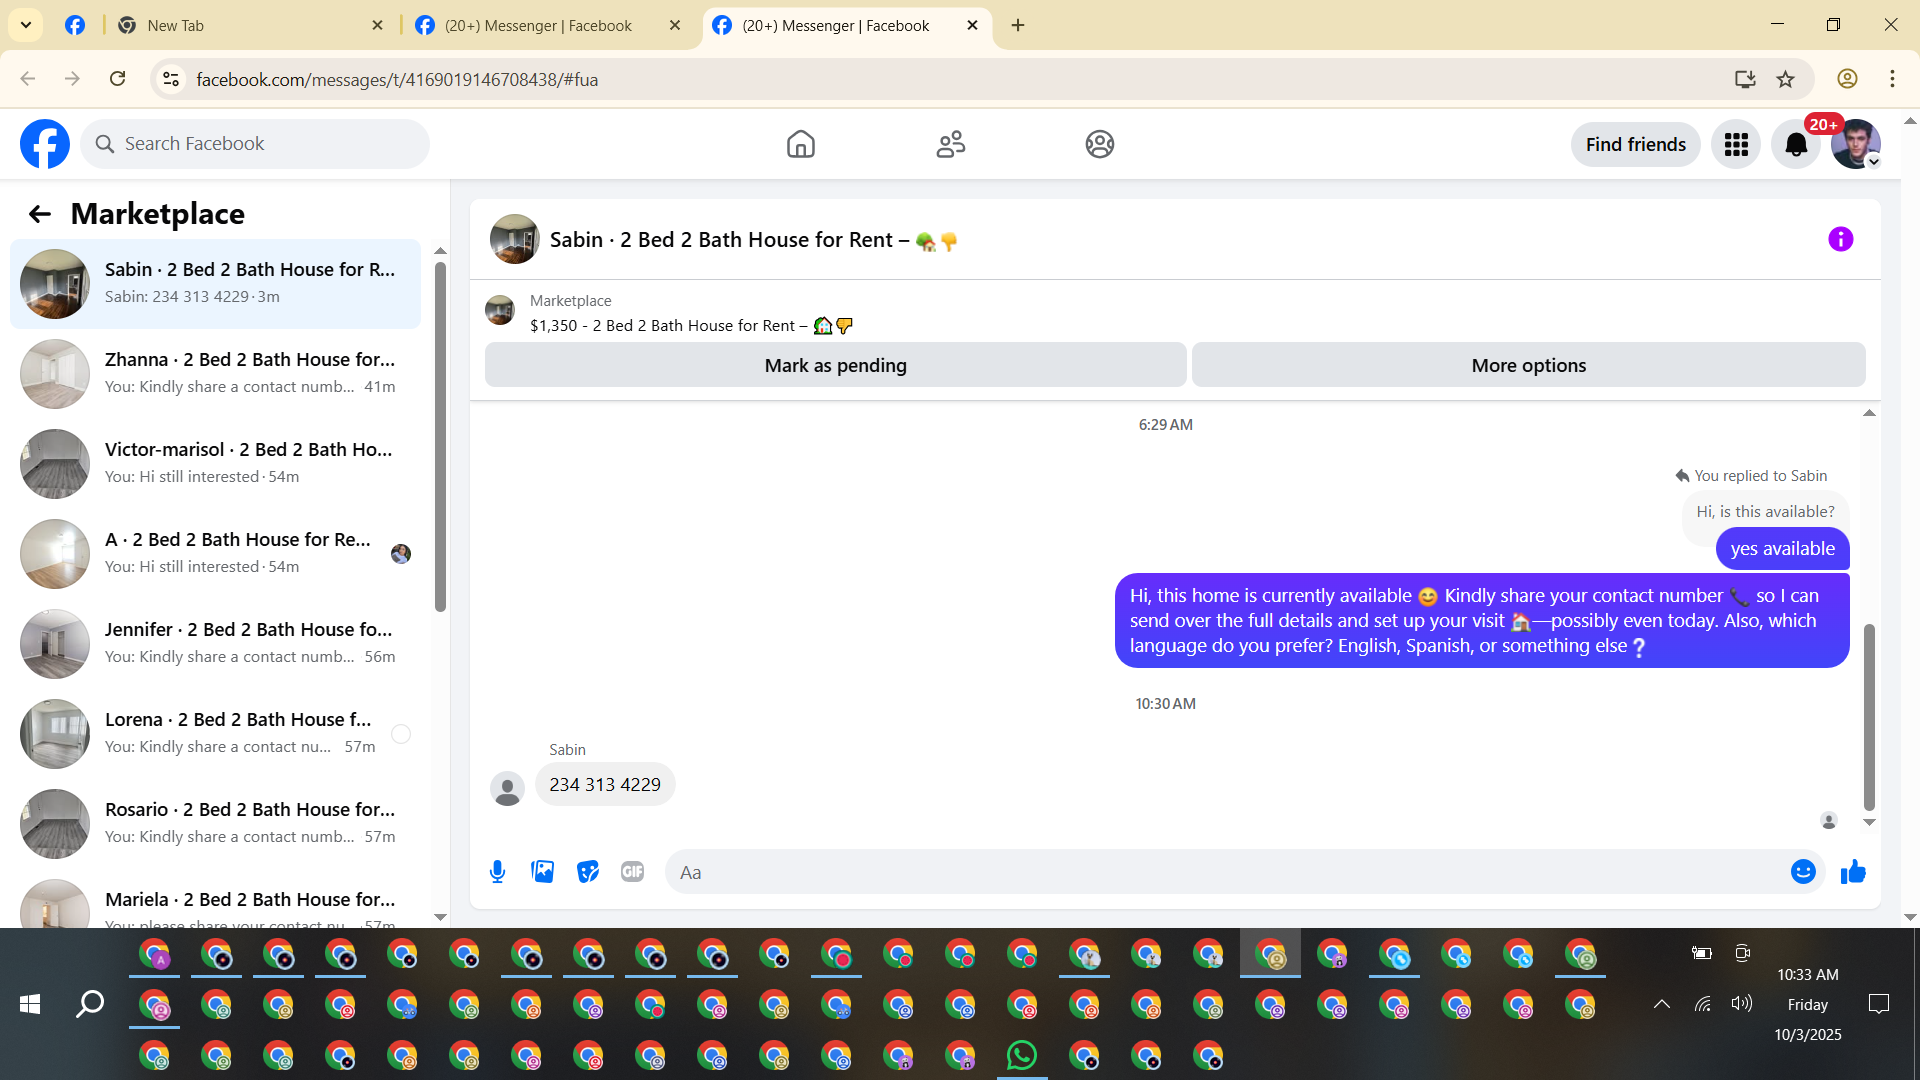Send a thumbs-up like

point(1853,872)
